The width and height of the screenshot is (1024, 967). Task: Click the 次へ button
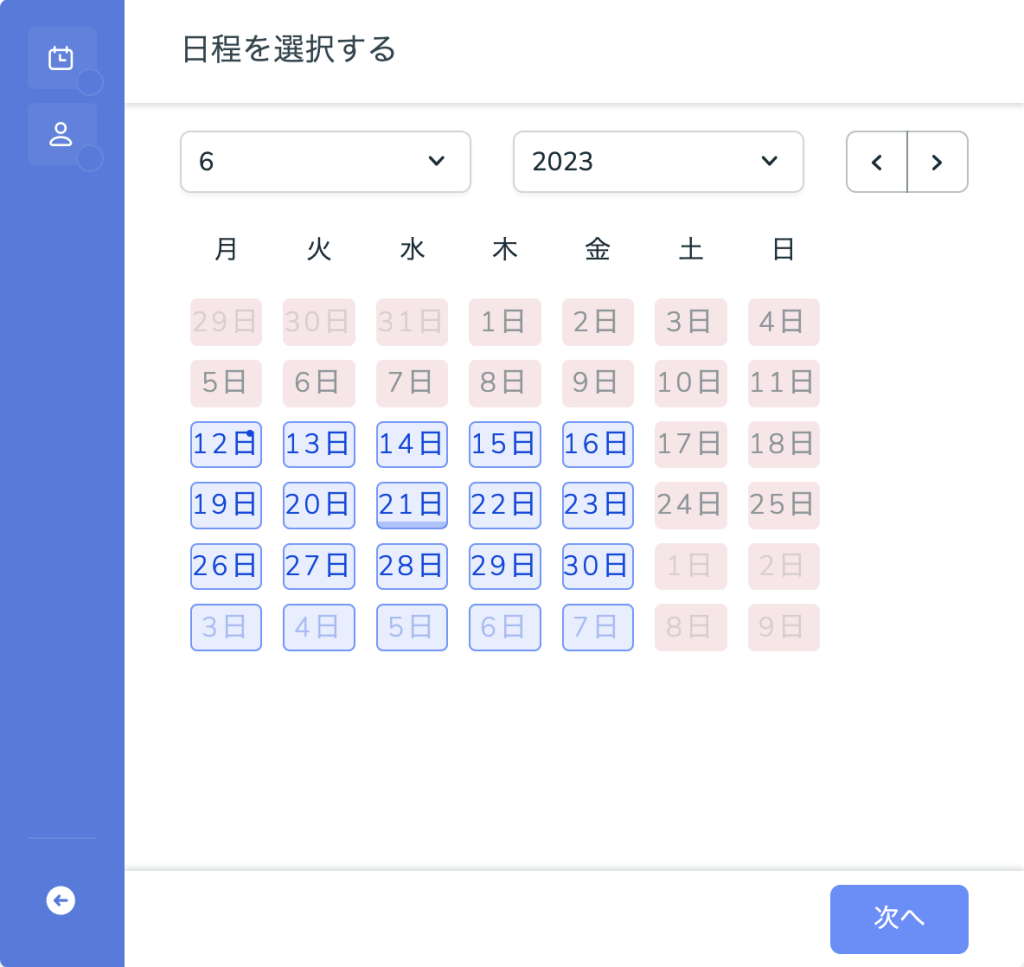click(899, 919)
